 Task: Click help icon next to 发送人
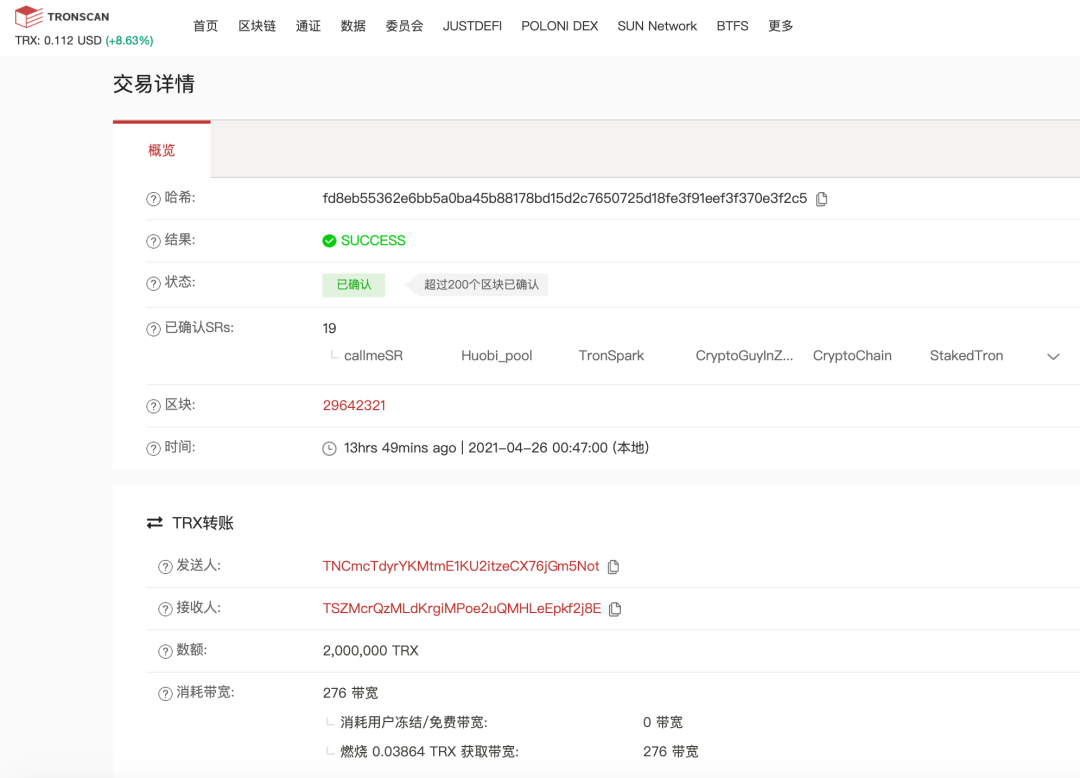click(x=165, y=567)
